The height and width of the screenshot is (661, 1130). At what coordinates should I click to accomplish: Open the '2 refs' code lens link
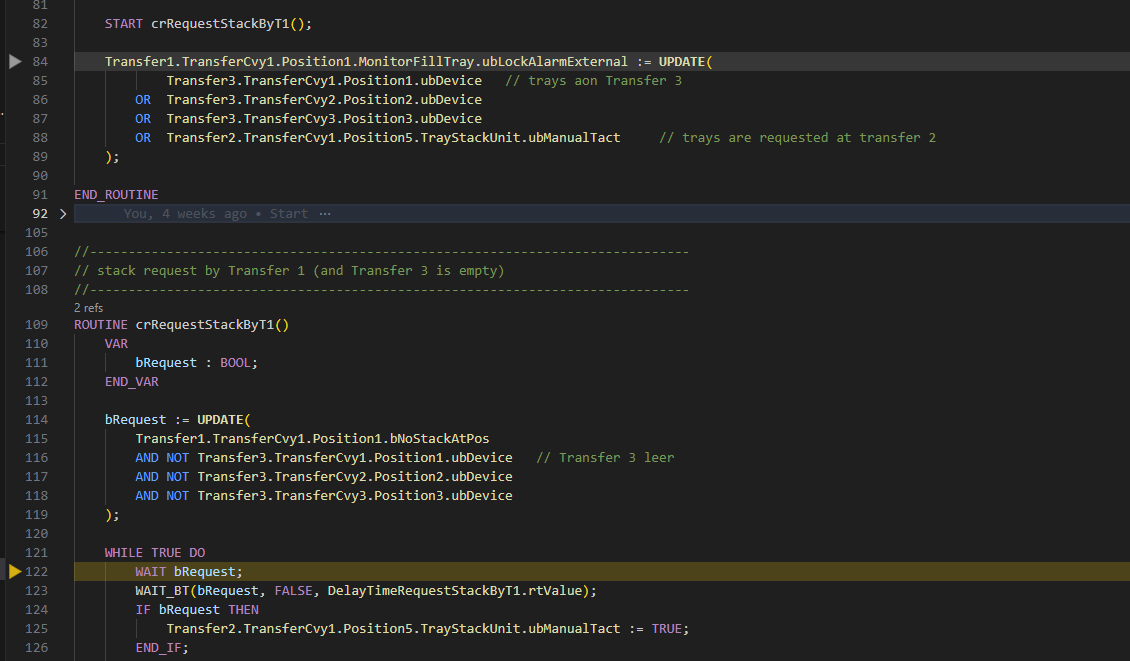point(89,308)
